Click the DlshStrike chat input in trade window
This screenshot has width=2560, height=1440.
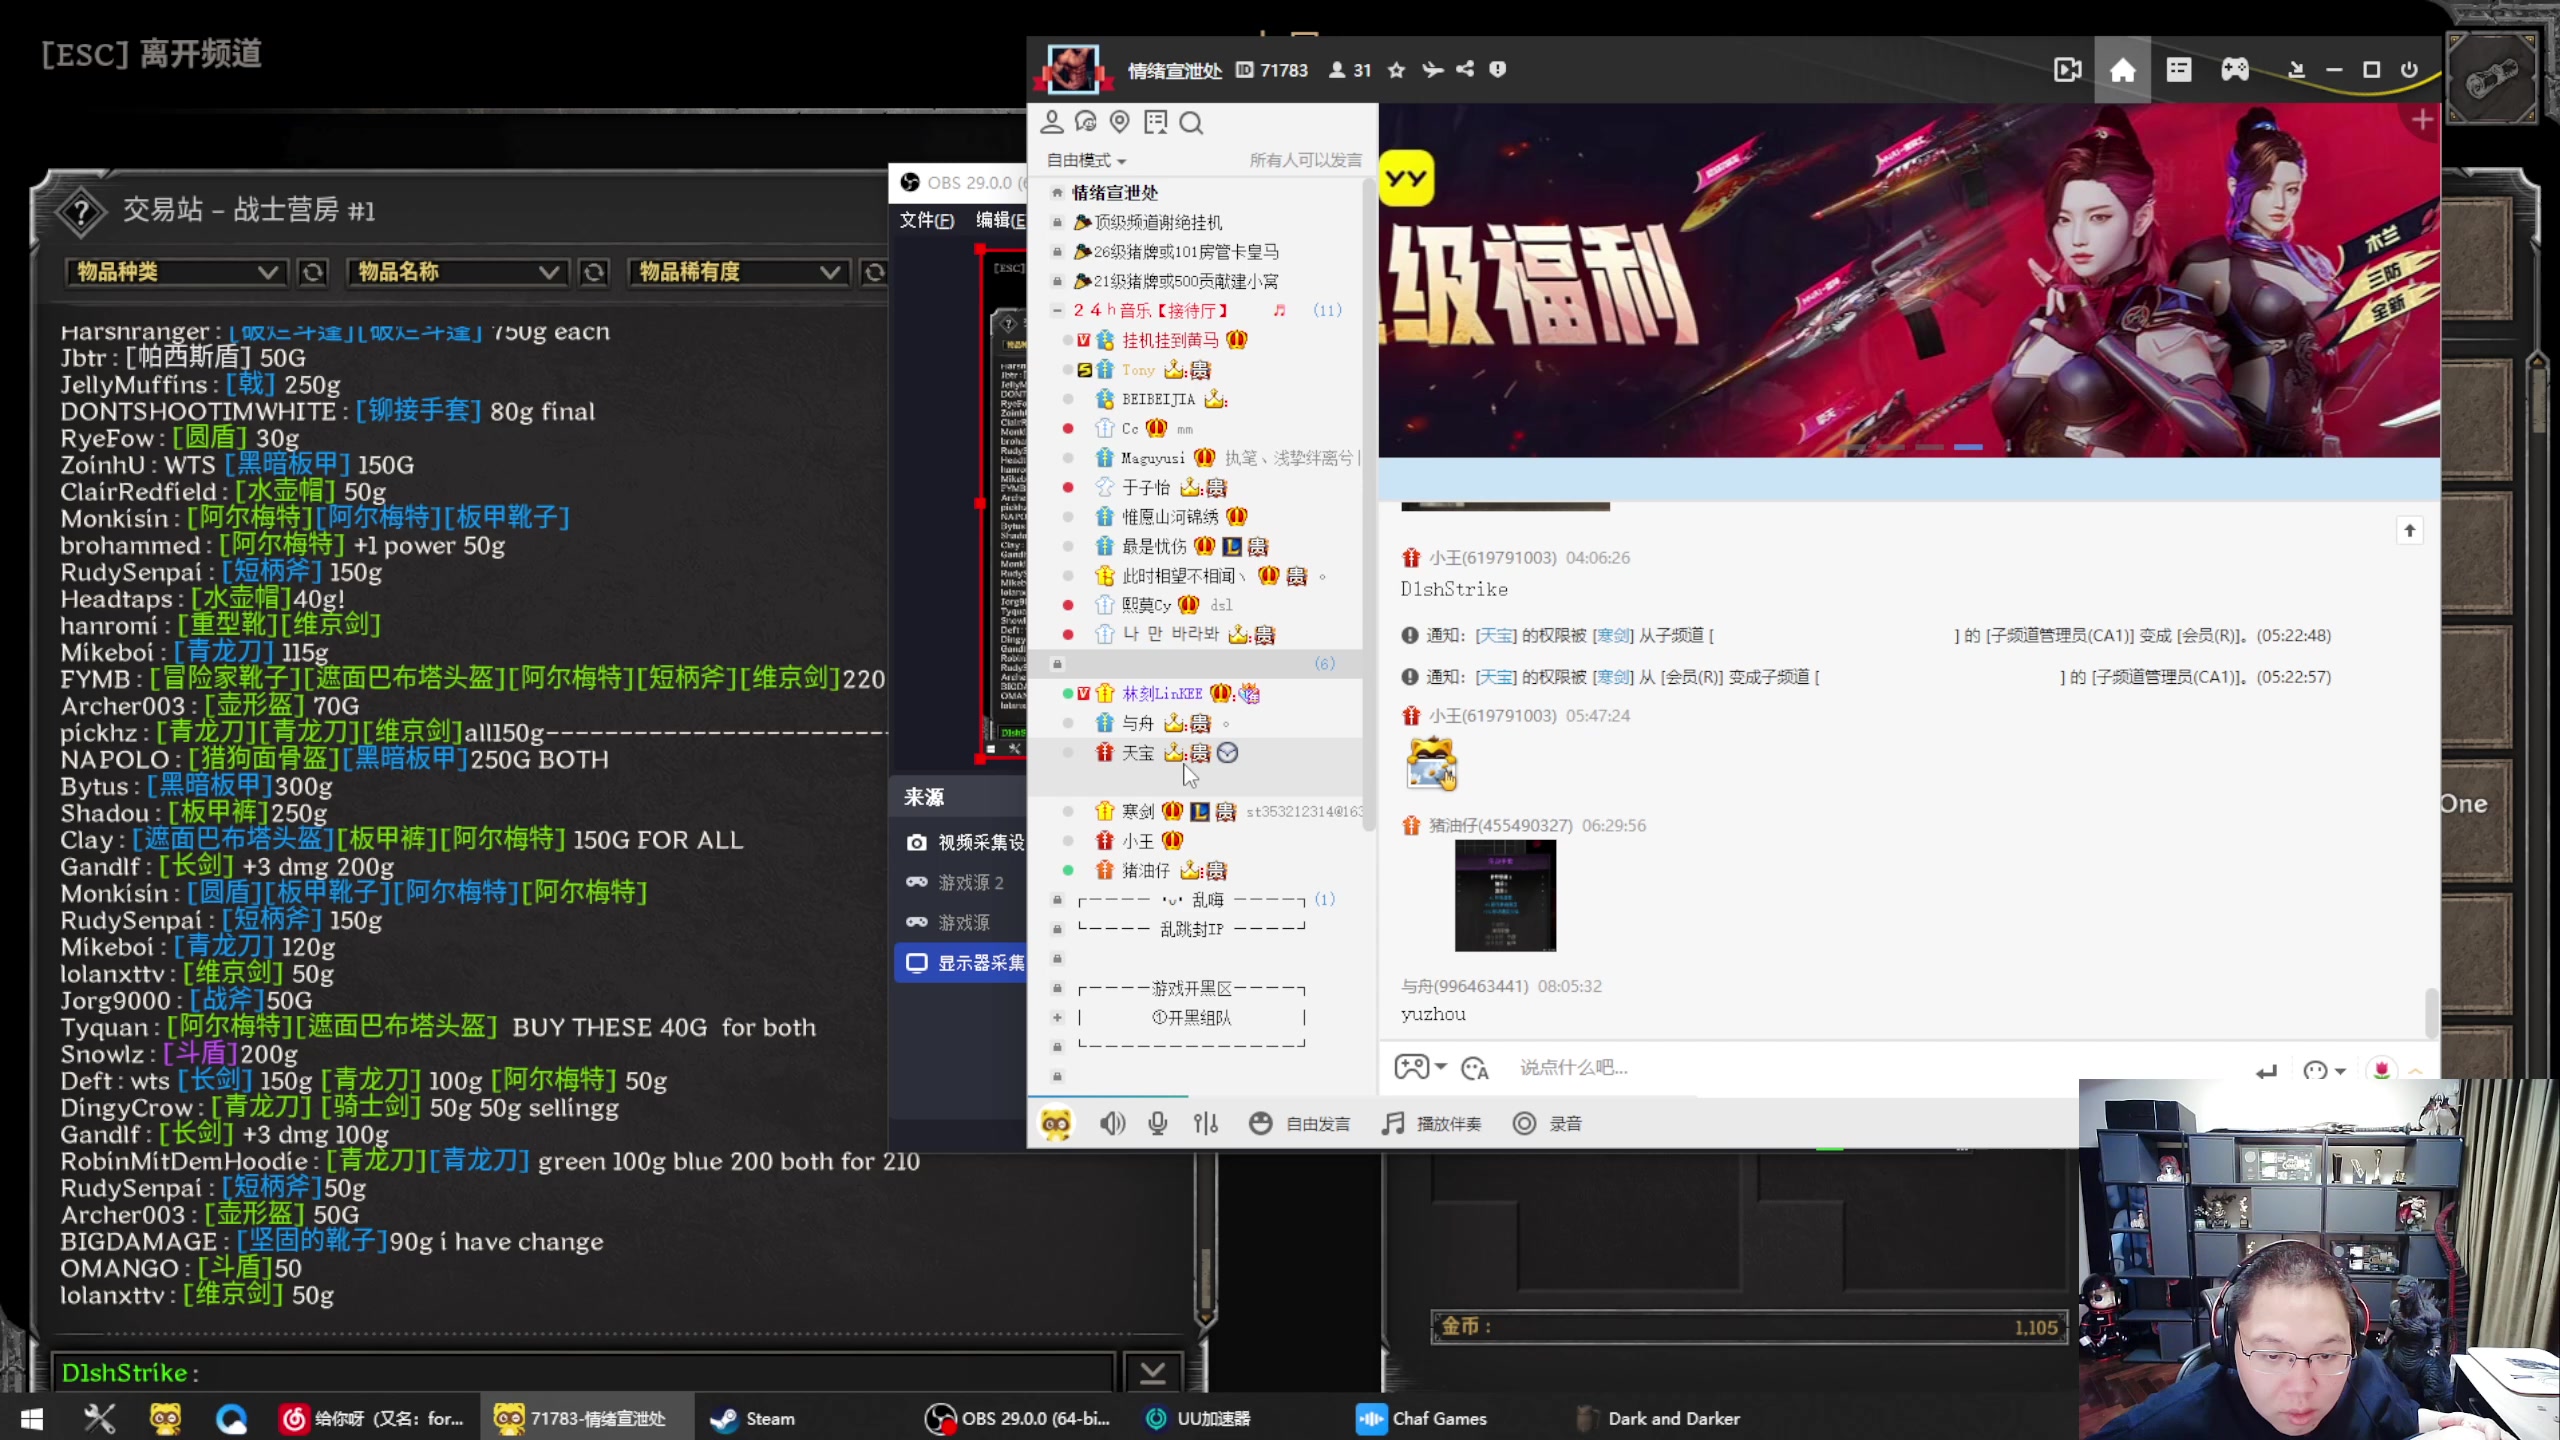click(583, 1373)
